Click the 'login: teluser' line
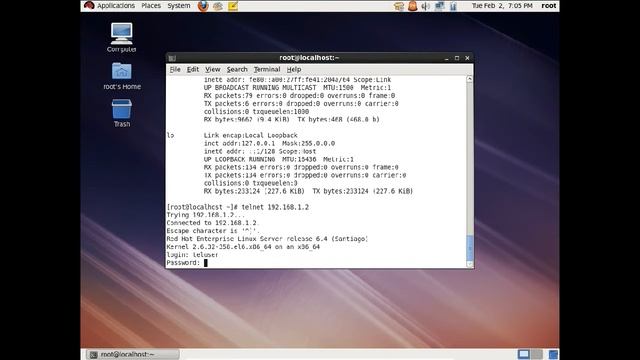The height and width of the screenshot is (360, 640). pyautogui.click(x=192, y=255)
